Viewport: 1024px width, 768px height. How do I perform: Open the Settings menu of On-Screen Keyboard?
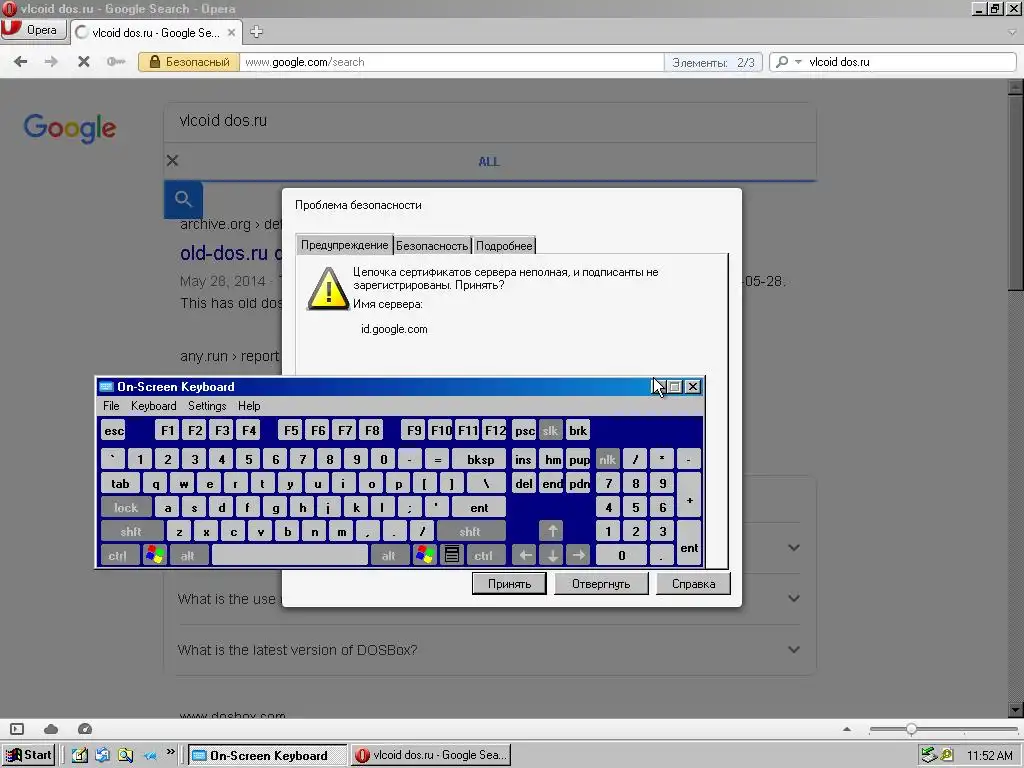tap(207, 406)
